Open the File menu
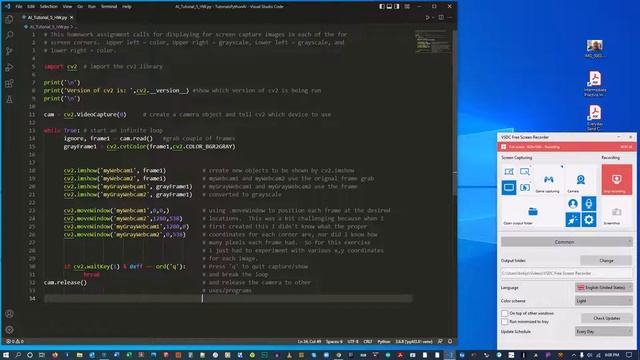Viewport: 640px width, 360px height. click(x=19, y=7)
